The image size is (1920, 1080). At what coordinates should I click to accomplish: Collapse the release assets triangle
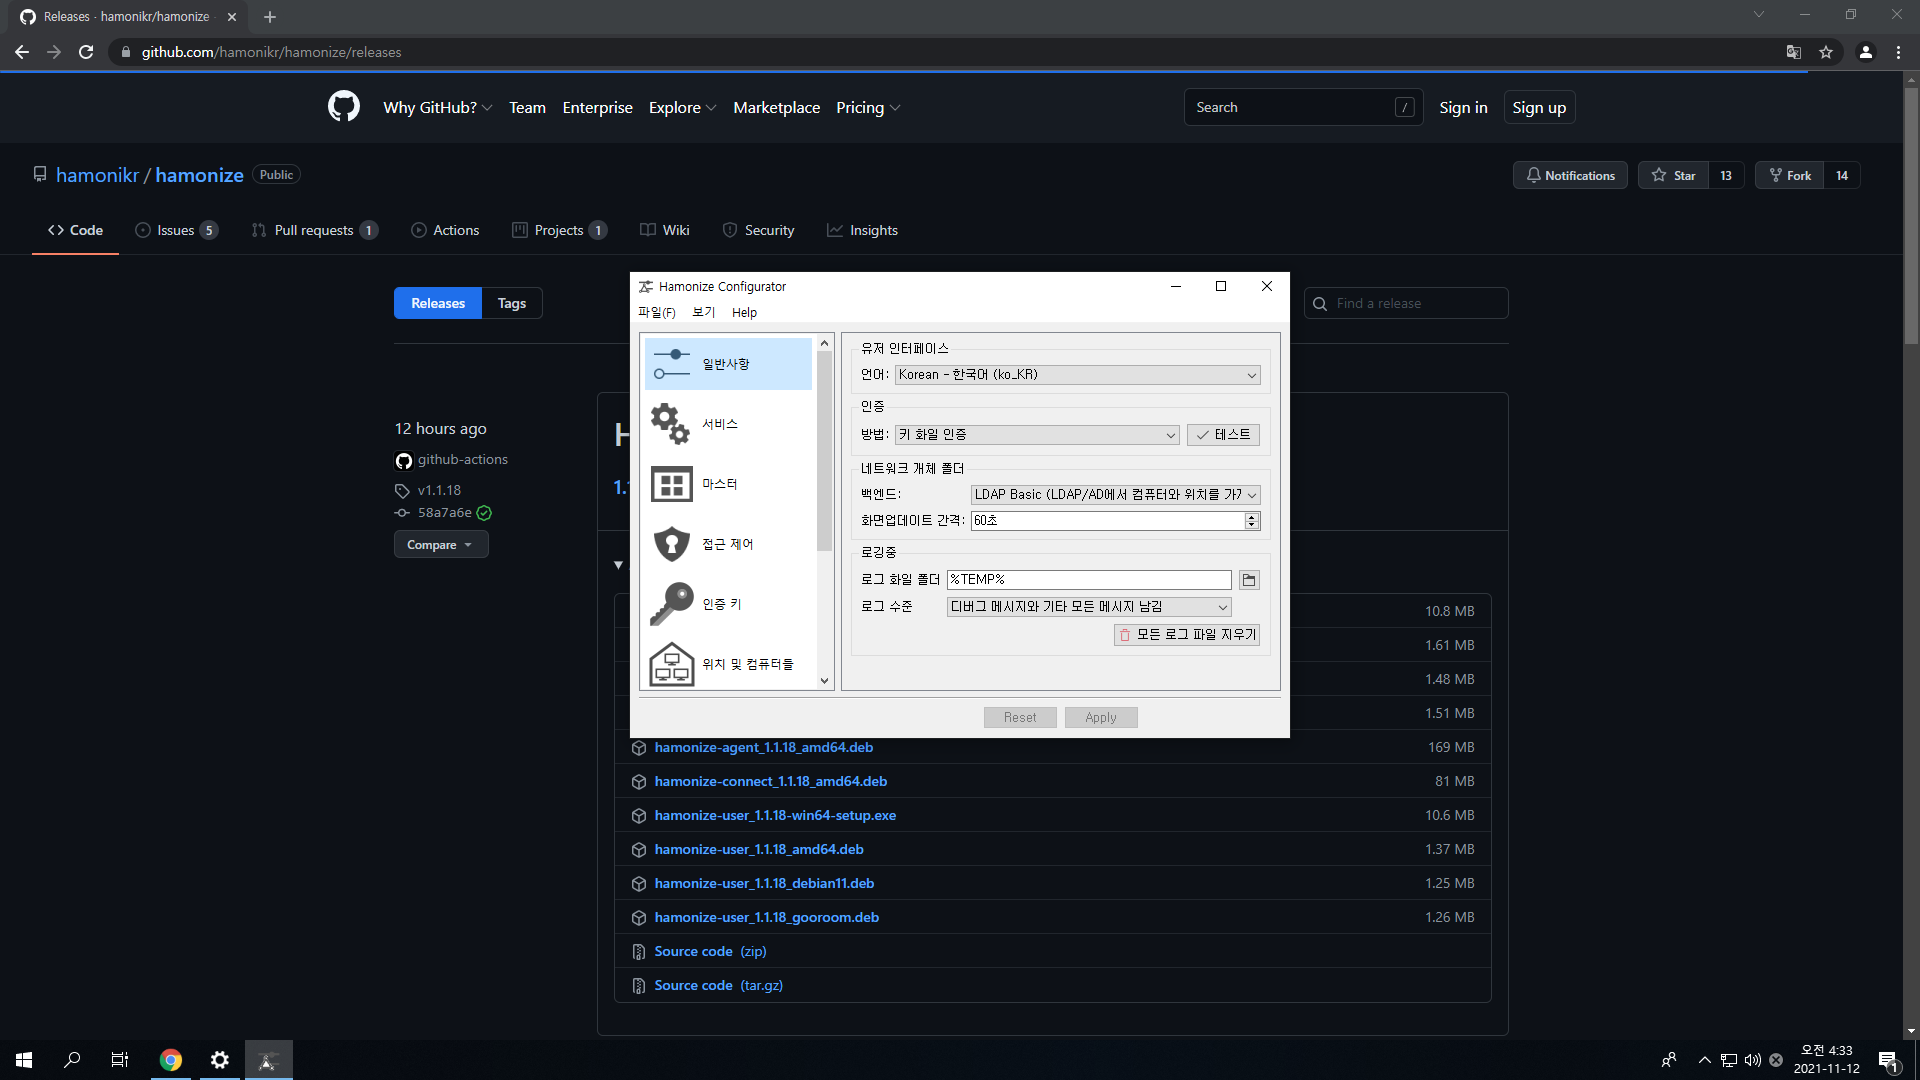point(619,565)
